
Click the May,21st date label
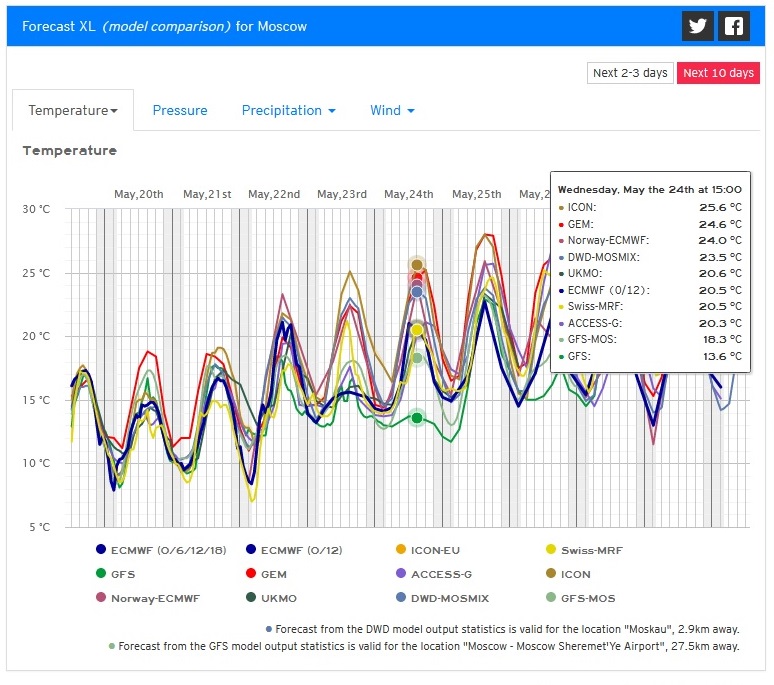pos(207,194)
